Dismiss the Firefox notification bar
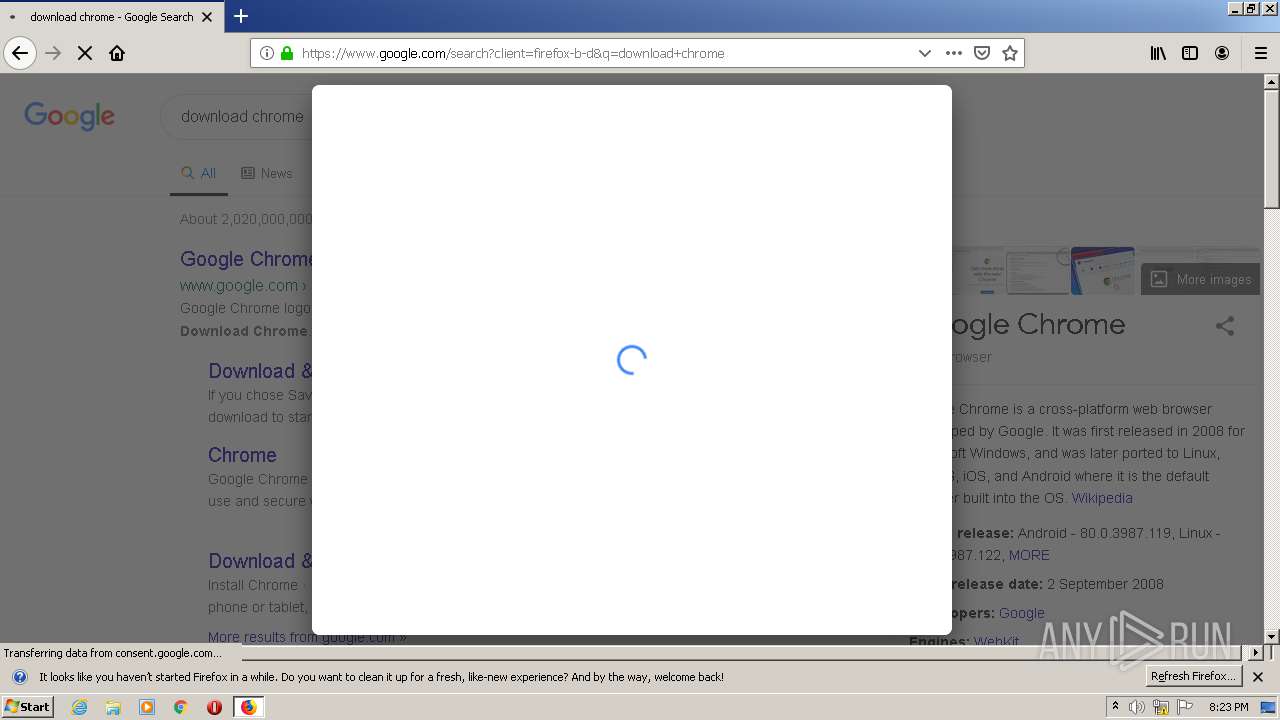 [1258, 677]
